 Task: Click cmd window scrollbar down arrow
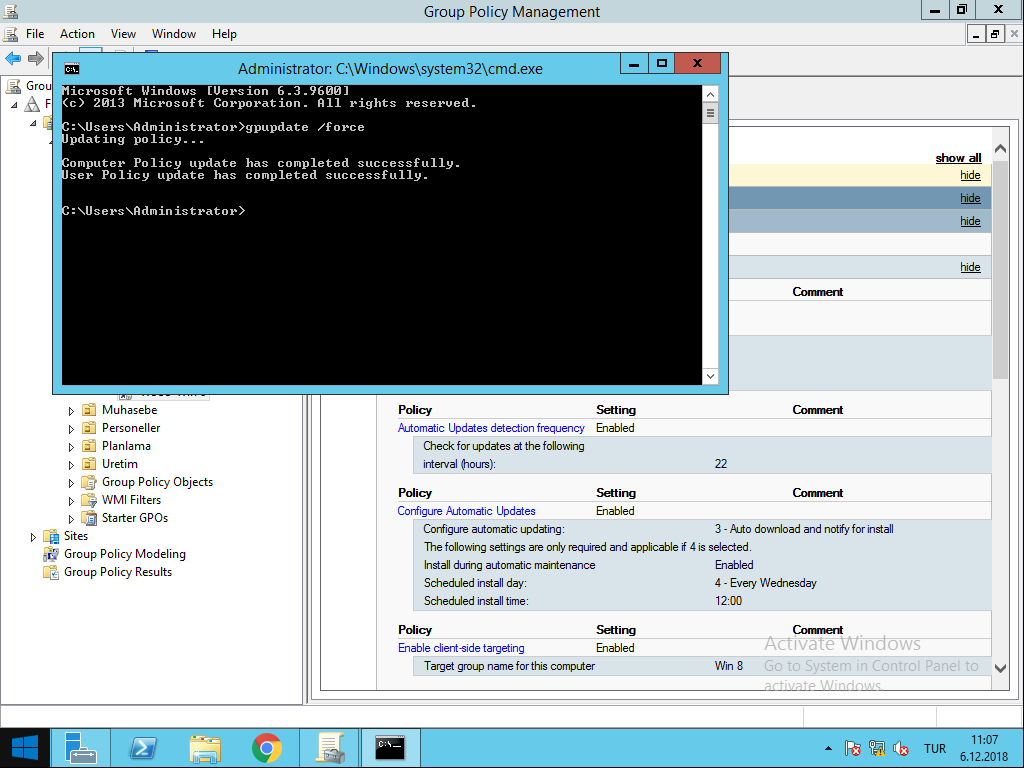710,376
